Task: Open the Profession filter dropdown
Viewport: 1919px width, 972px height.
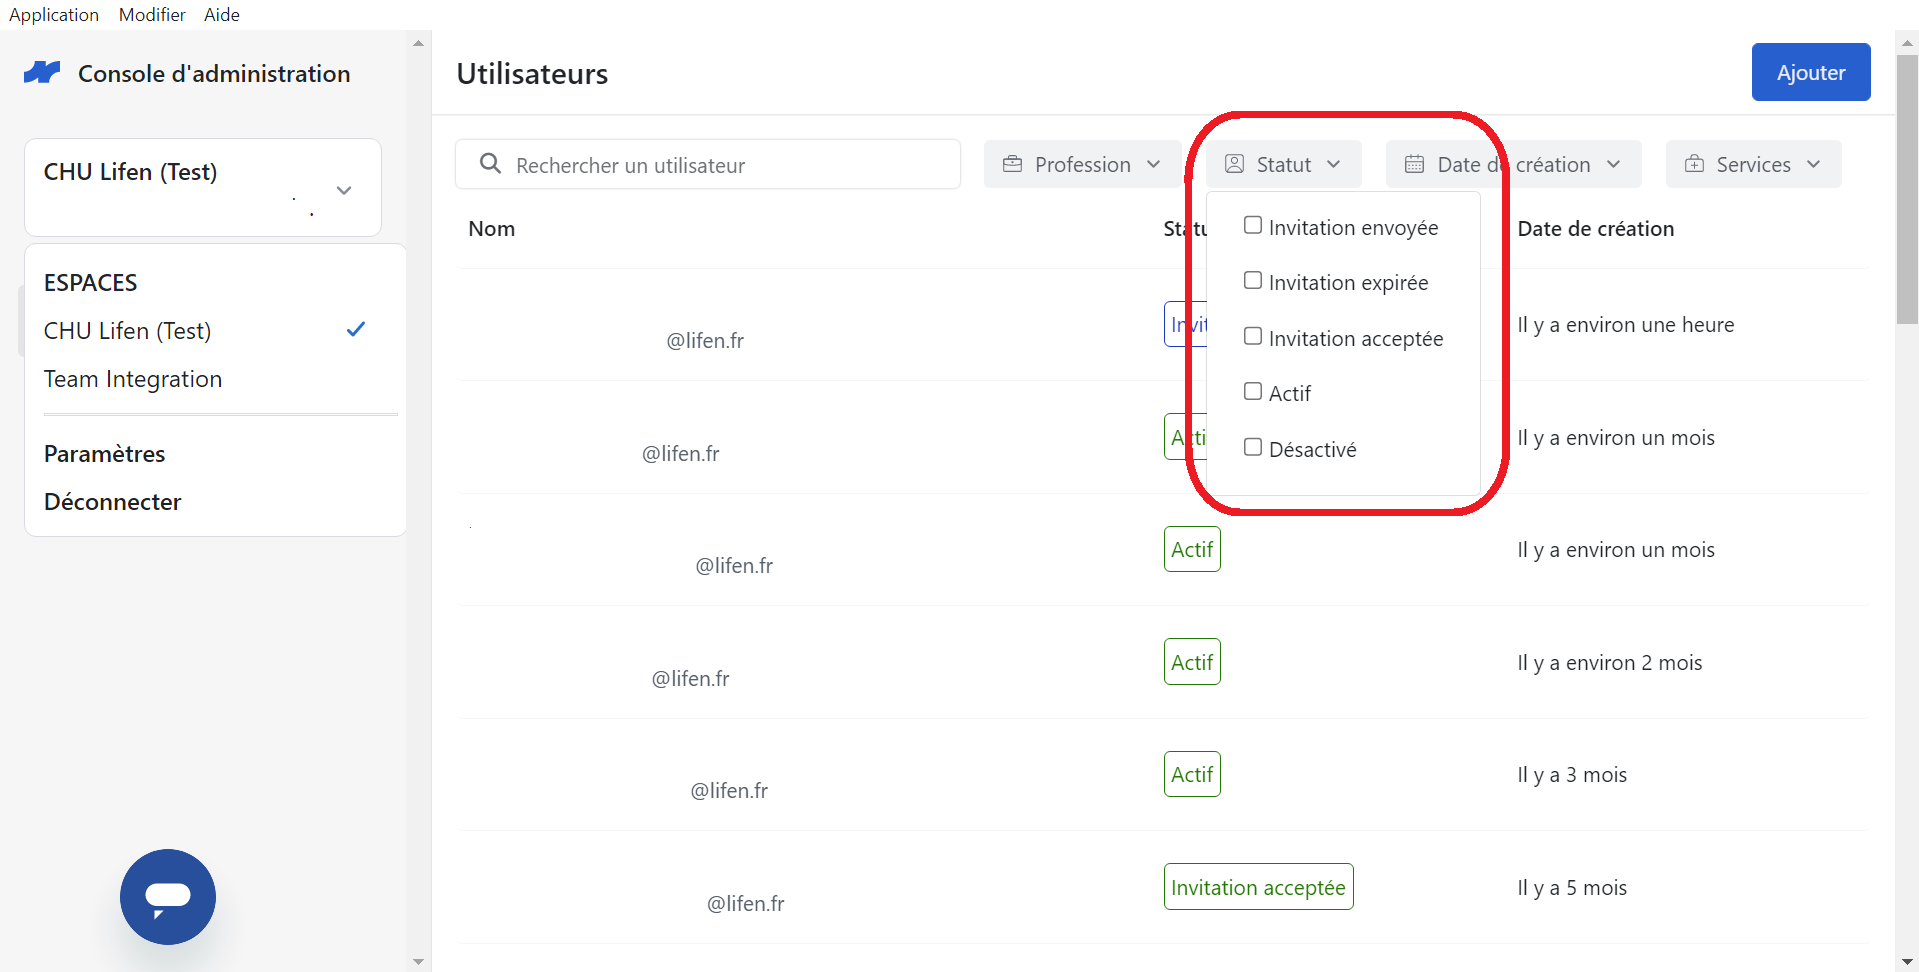Action: click(x=1082, y=164)
